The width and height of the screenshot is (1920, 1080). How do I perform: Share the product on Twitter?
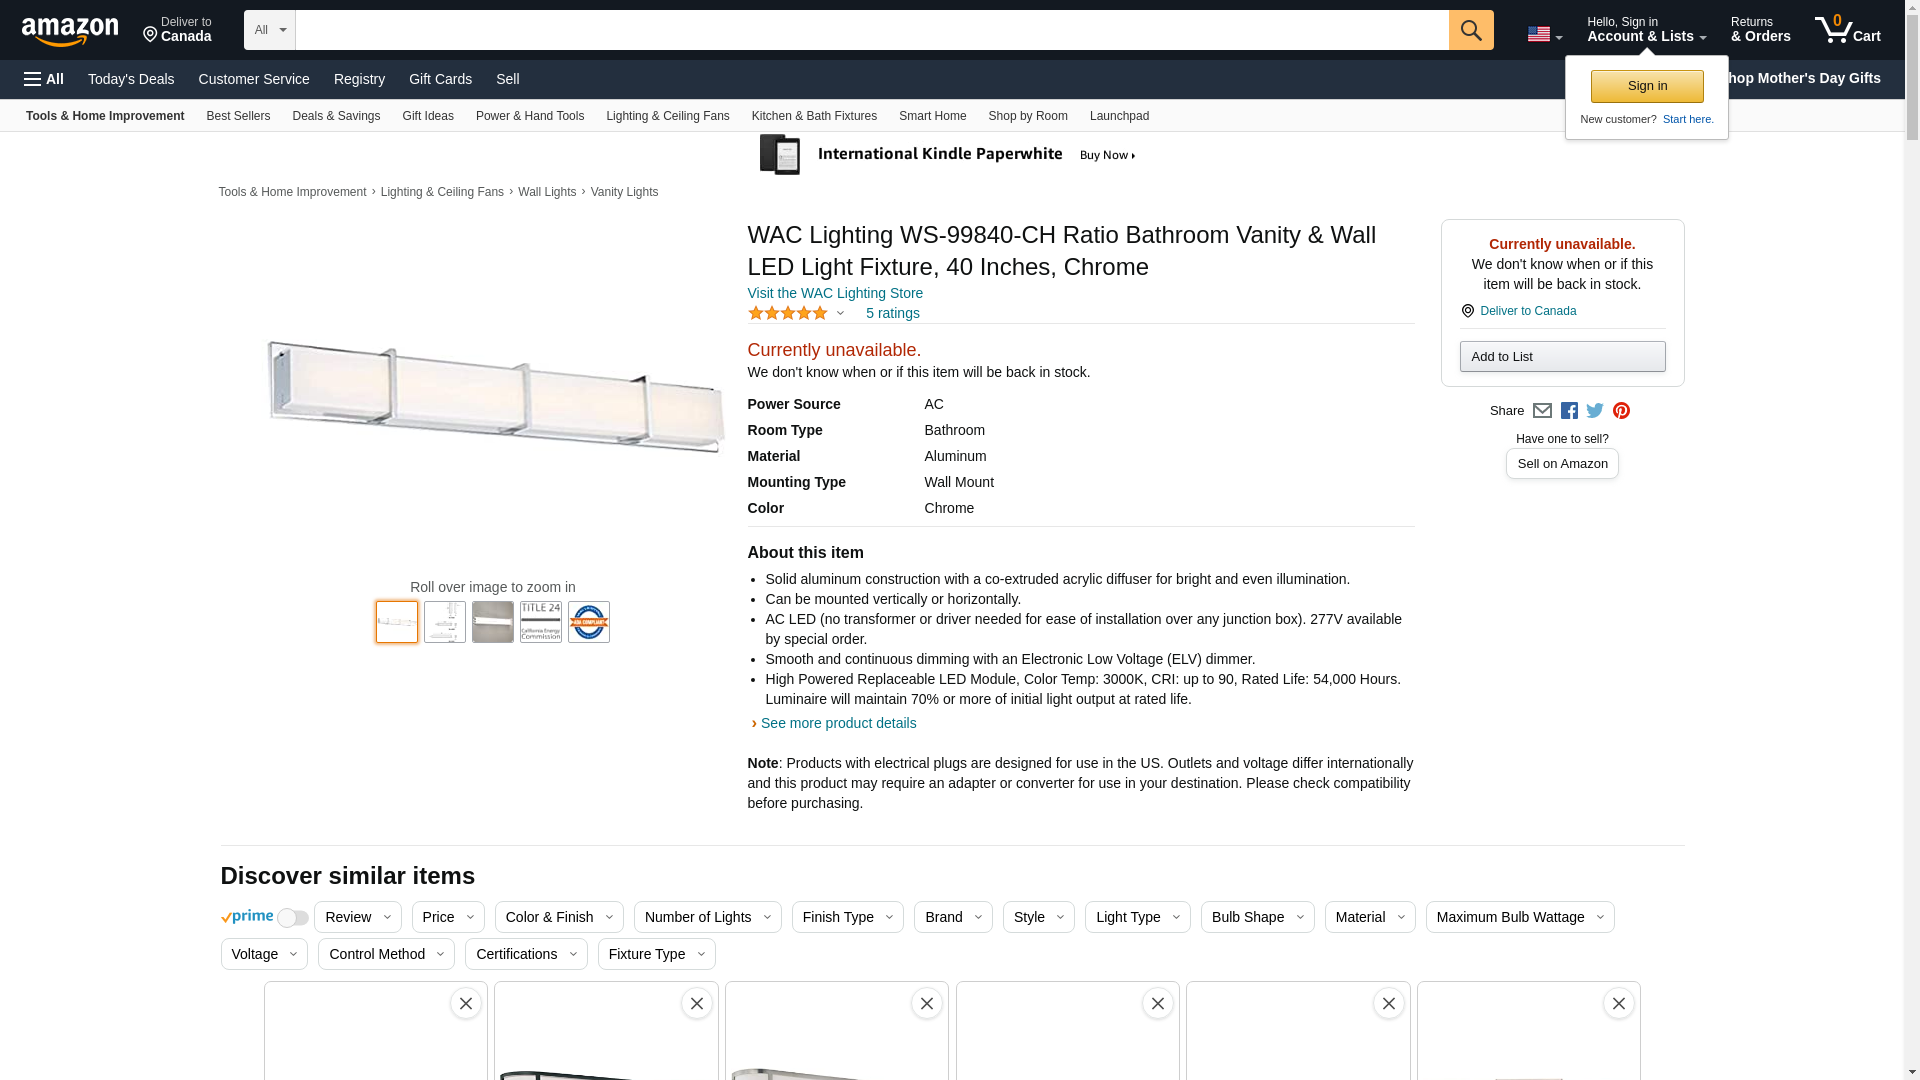tap(1595, 411)
